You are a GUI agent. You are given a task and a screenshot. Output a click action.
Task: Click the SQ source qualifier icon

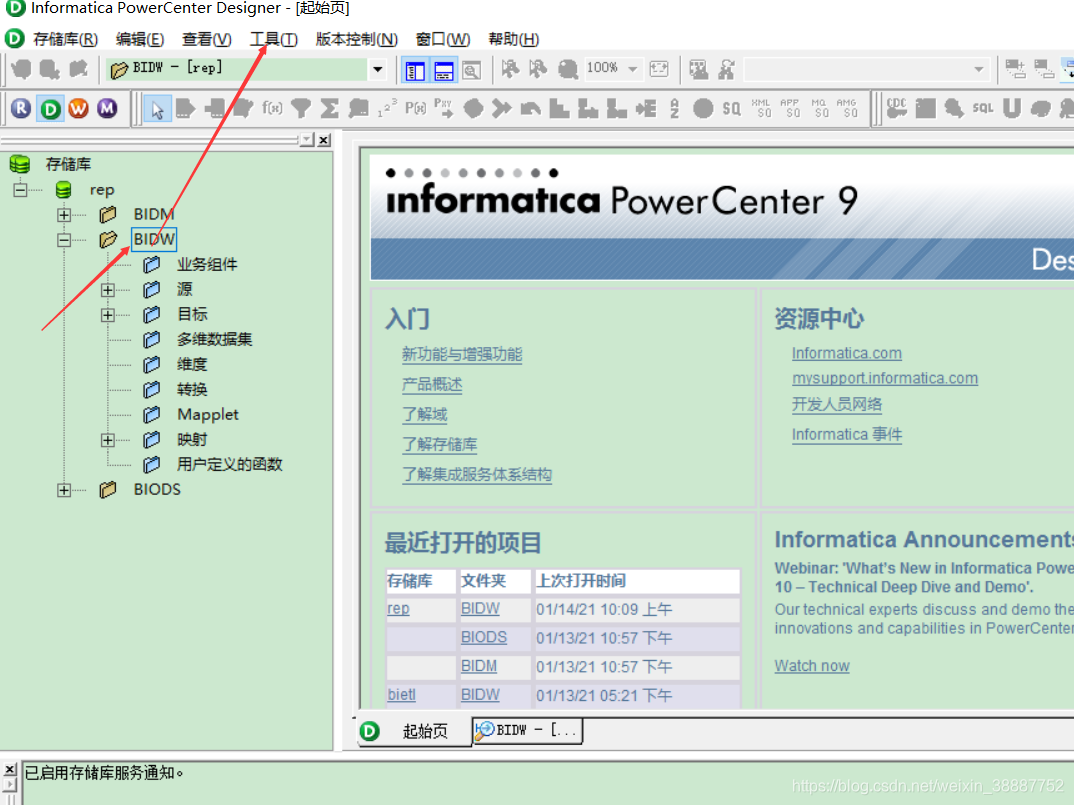click(732, 108)
